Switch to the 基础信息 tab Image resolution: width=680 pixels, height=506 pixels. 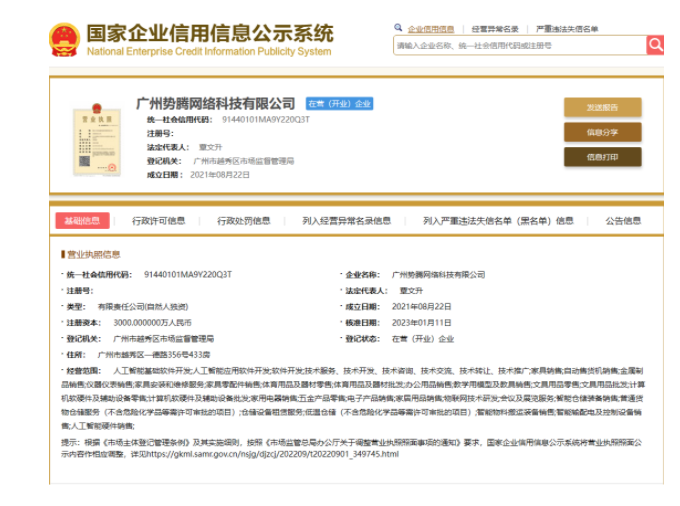coord(82,221)
